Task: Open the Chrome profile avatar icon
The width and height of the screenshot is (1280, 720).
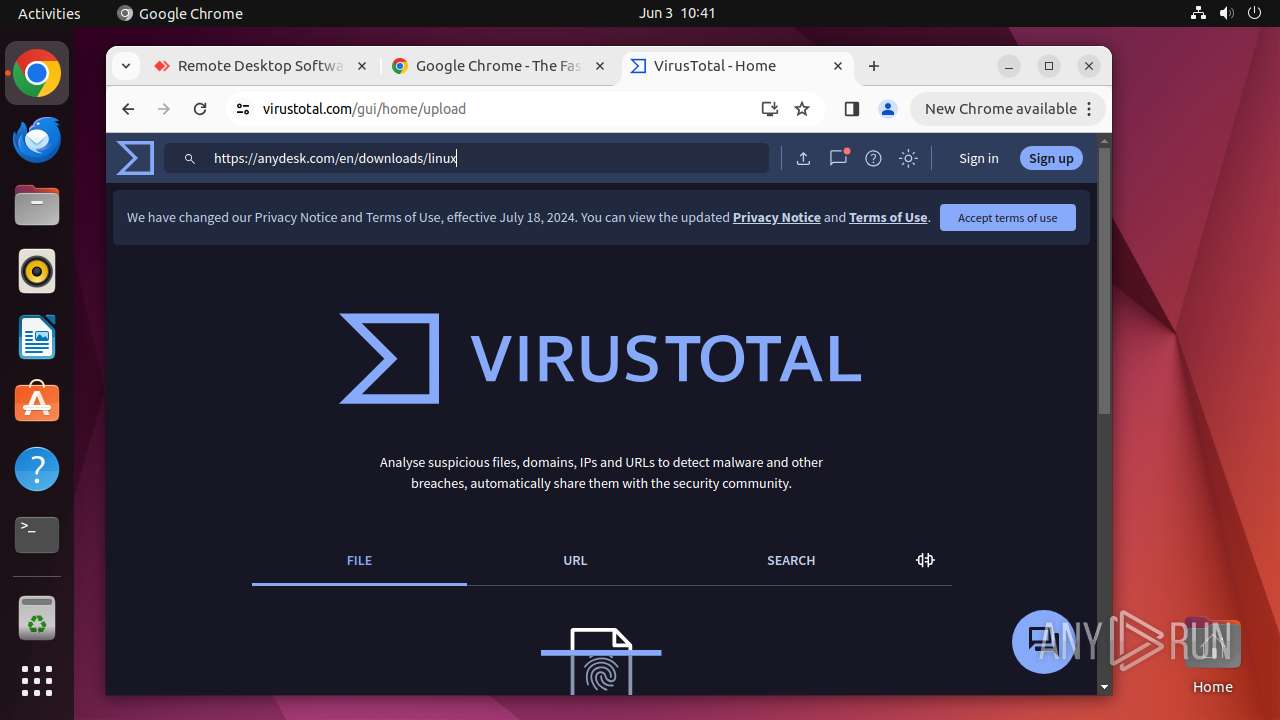Action: [887, 109]
